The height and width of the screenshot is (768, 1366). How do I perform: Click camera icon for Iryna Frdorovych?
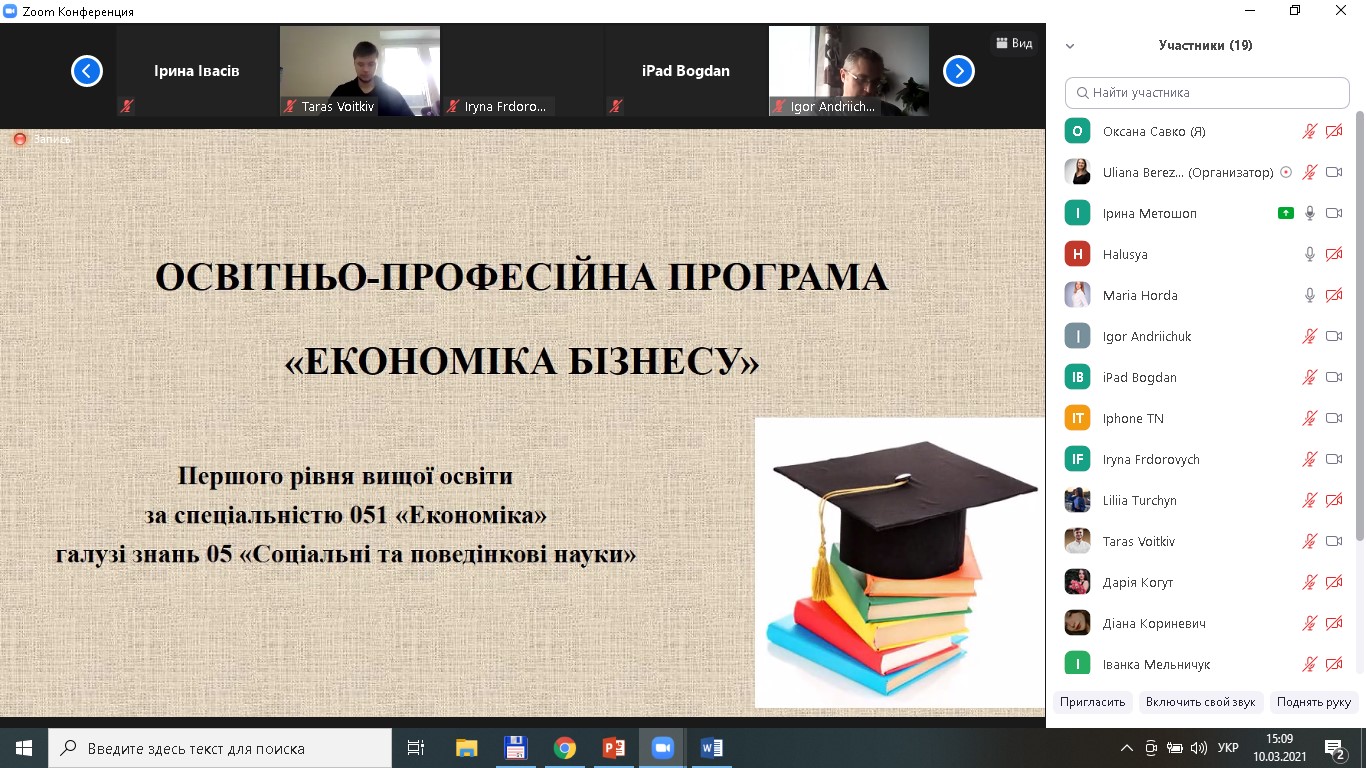[x=1334, y=459]
